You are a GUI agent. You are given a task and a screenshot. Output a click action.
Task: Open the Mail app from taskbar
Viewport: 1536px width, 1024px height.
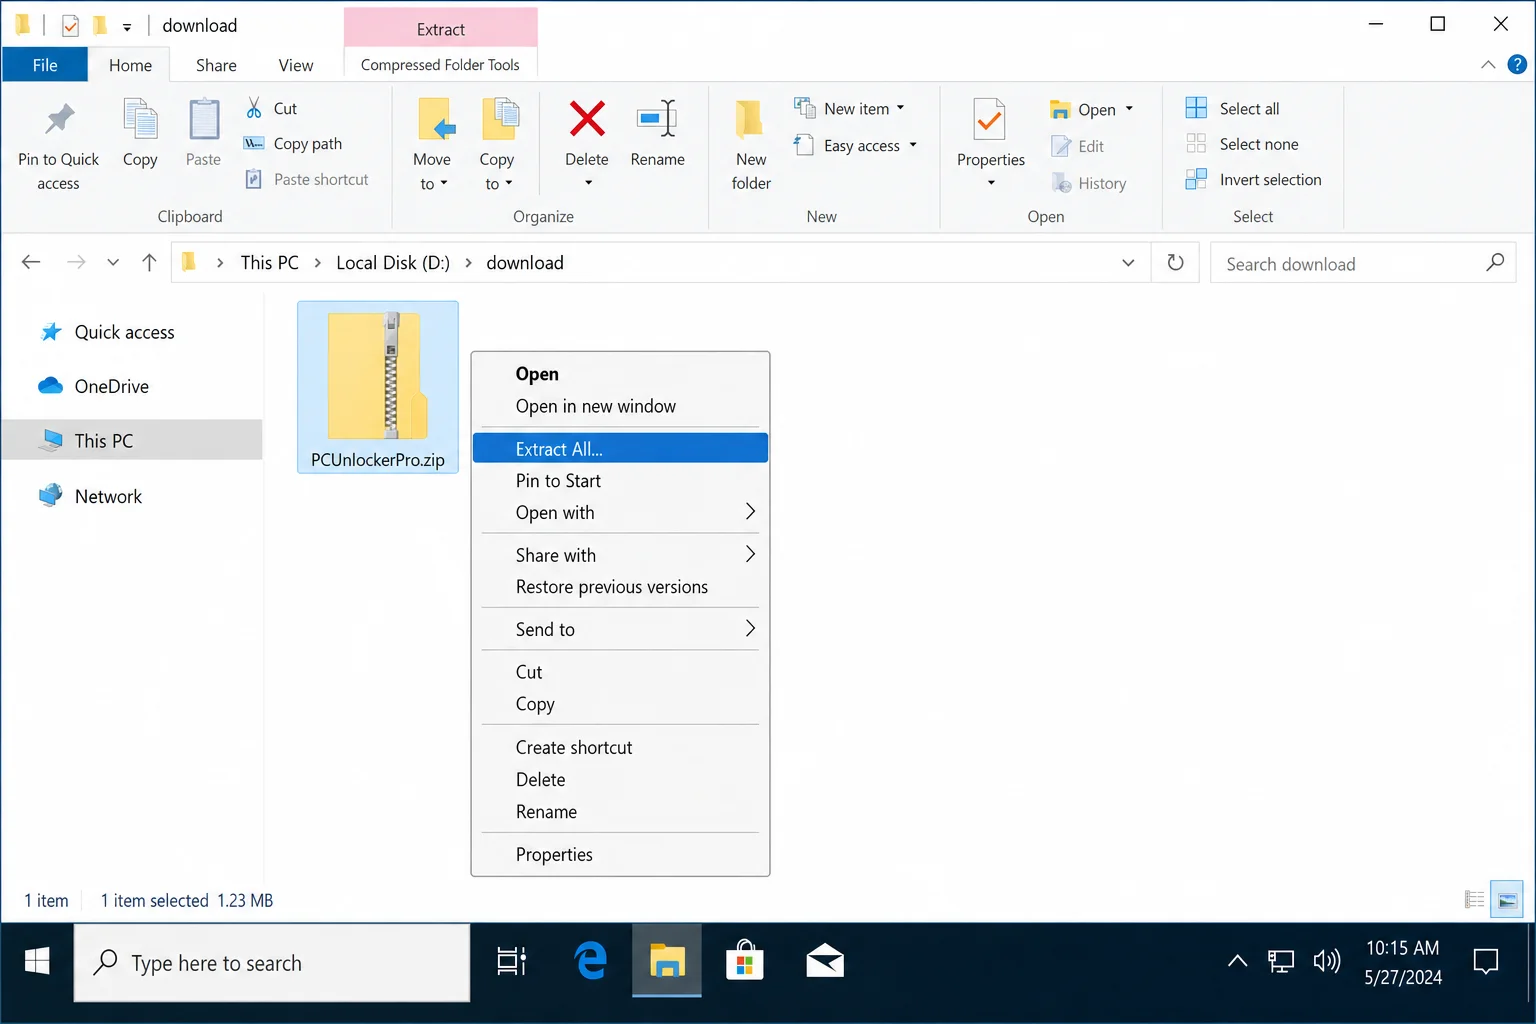(825, 962)
